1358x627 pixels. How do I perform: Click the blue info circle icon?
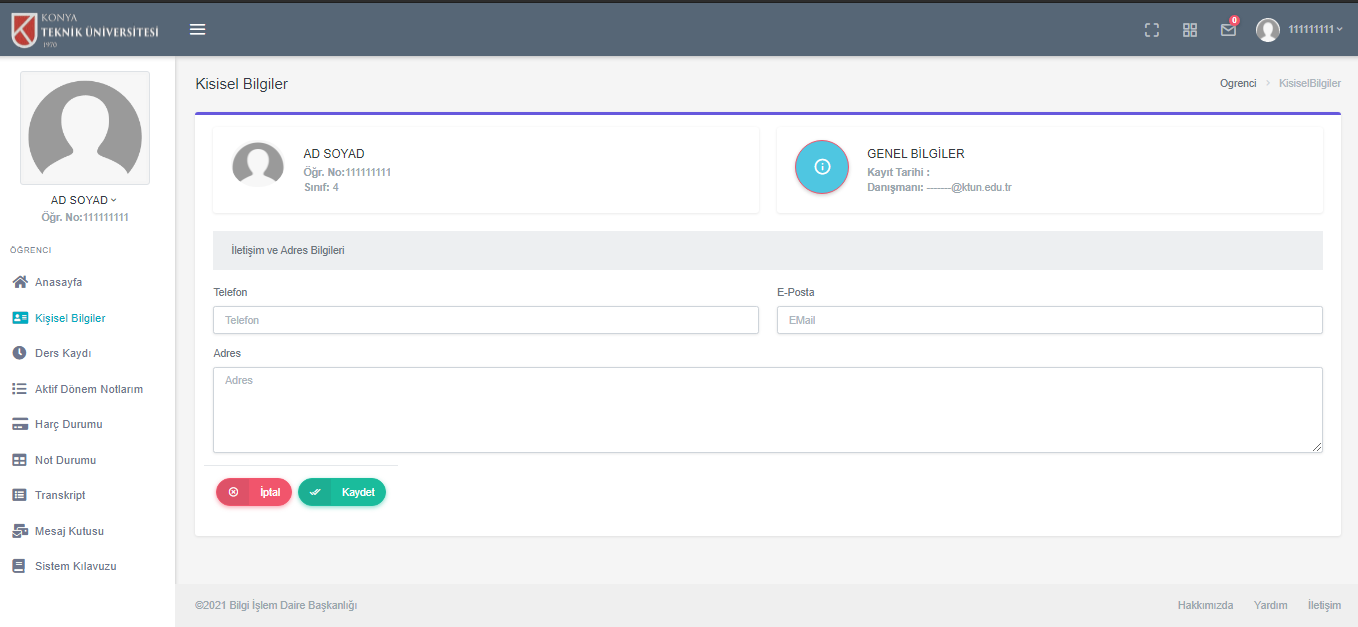(822, 167)
